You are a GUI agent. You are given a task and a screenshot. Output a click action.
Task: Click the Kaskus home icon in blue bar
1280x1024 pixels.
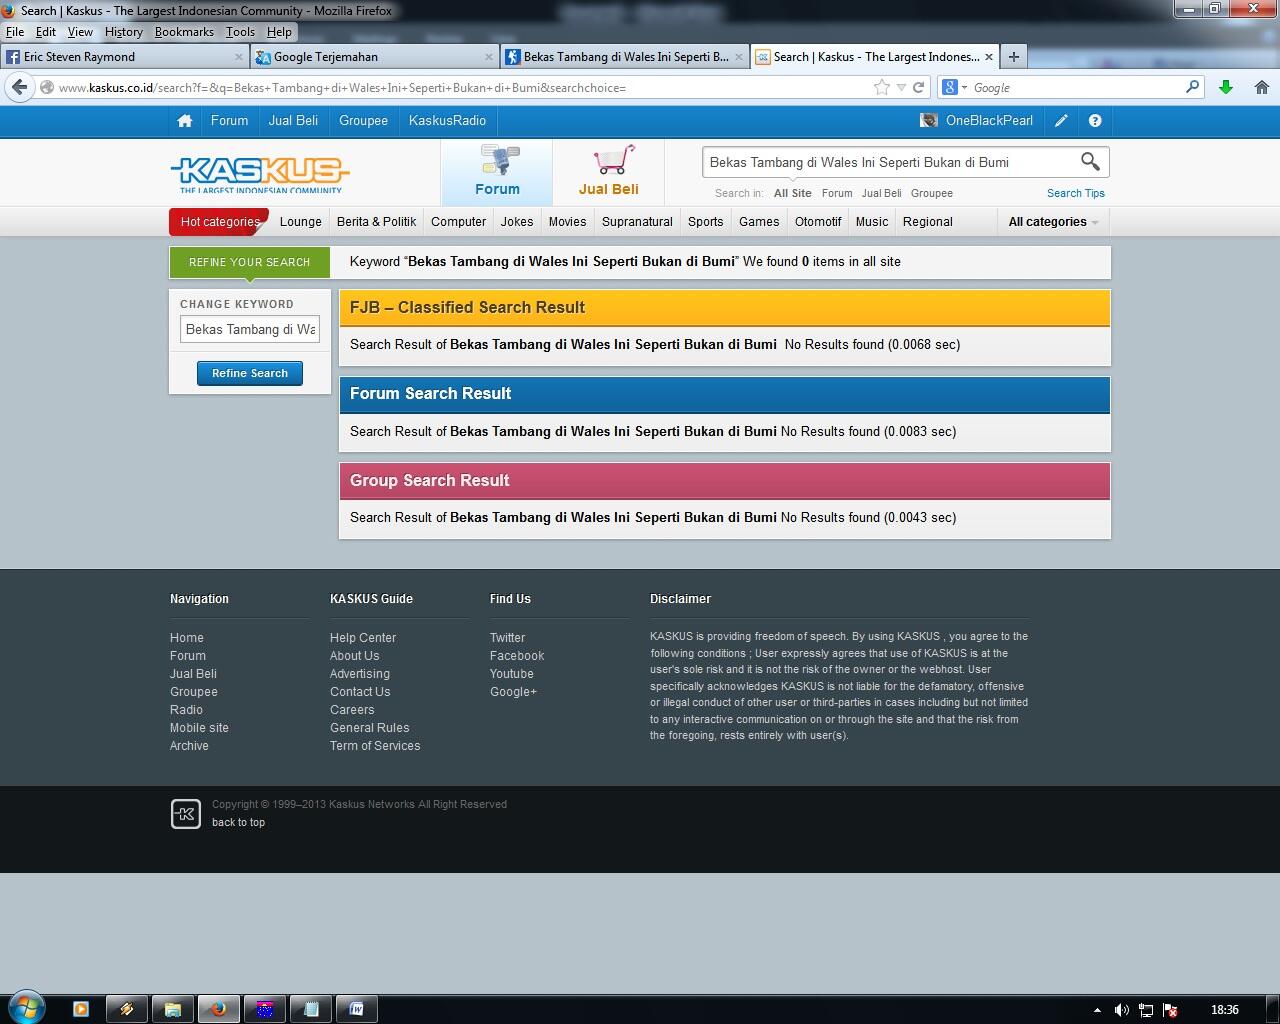[x=184, y=121]
